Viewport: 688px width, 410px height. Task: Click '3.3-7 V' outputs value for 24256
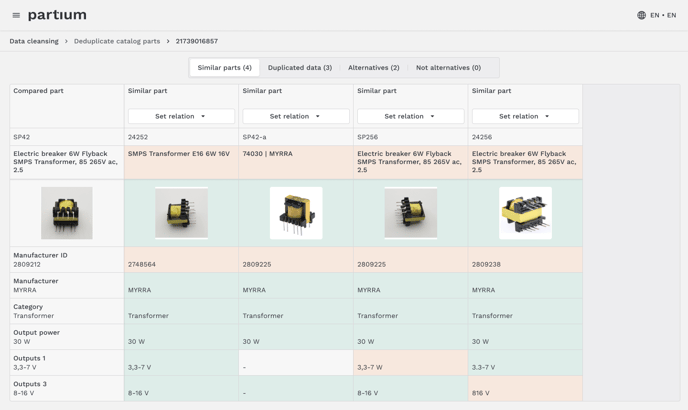(483, 367)
